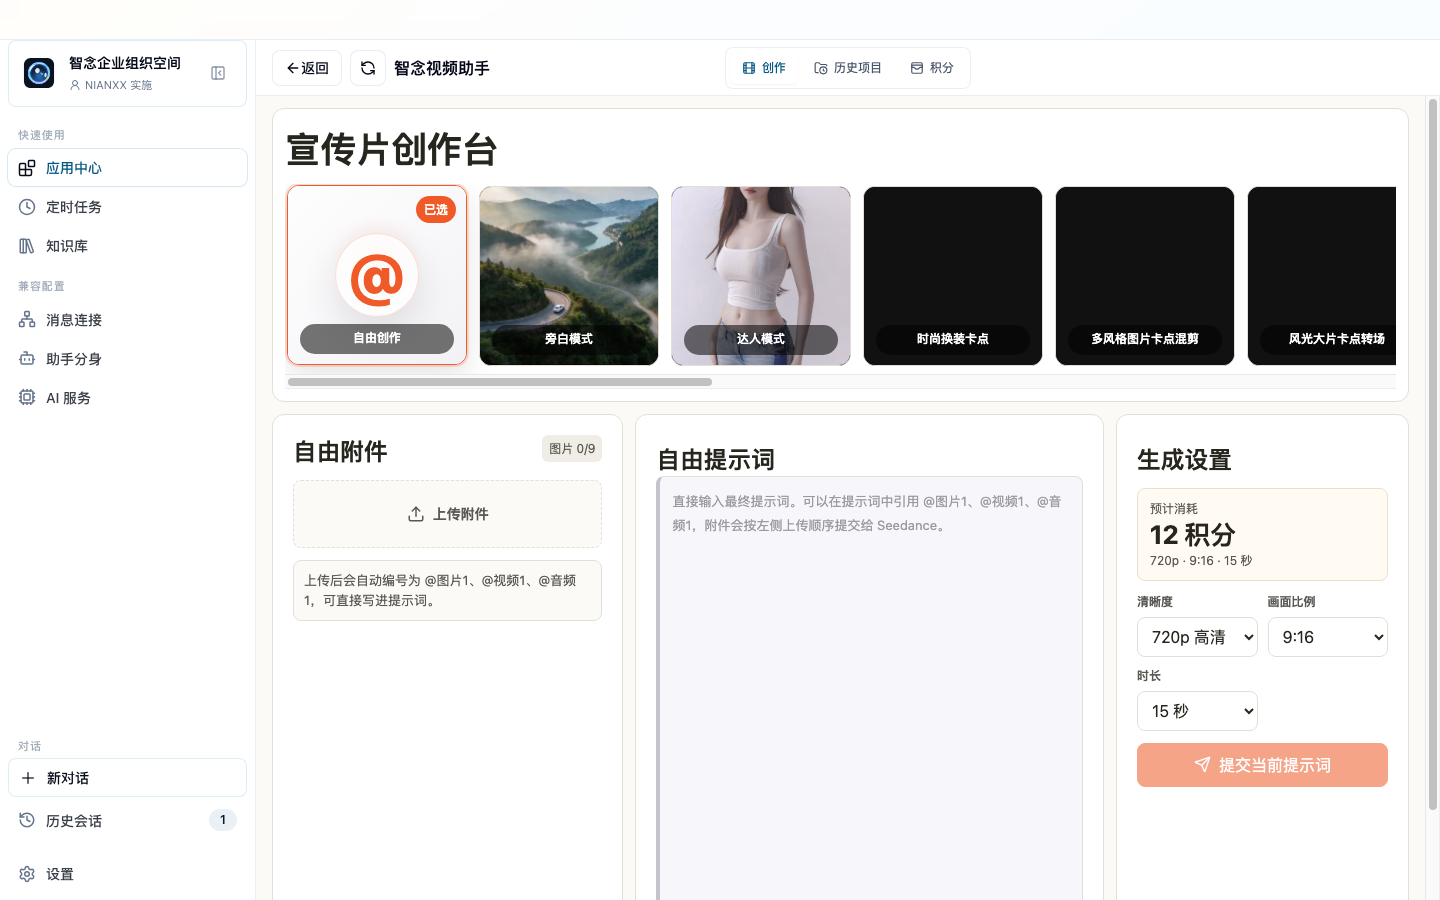The height and width of the screenshot is (900, 1440).
Task: Go back with 返回 button
Action: point(307,68)
